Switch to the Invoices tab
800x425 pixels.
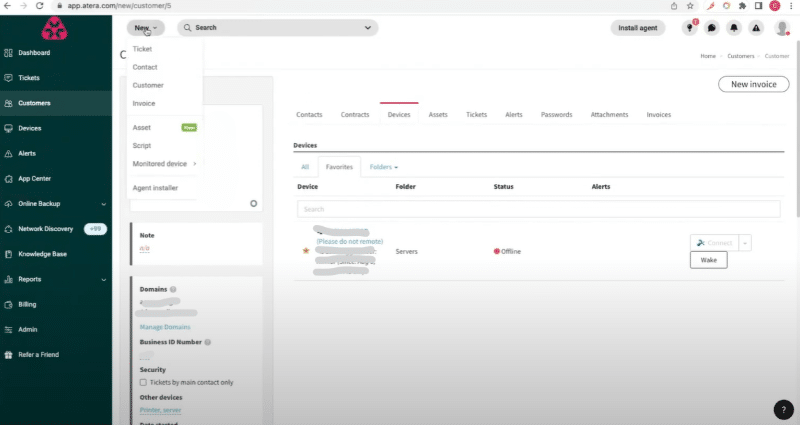click(x=659, y=115)
